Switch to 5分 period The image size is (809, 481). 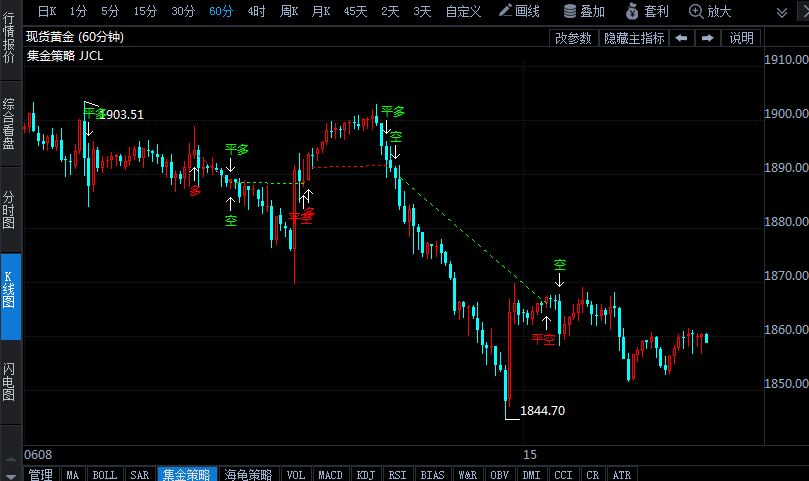click(x=110, y=11)
